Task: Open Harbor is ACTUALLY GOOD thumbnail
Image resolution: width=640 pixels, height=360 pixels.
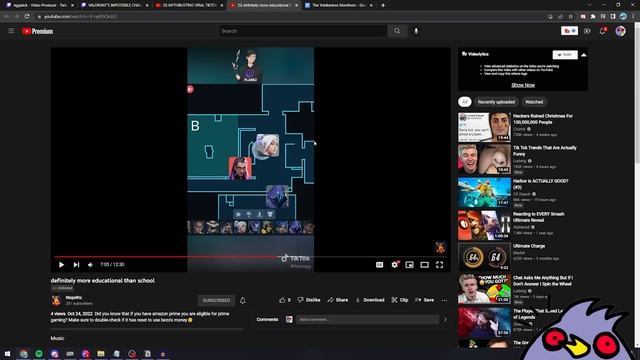Action: point(484,192)
